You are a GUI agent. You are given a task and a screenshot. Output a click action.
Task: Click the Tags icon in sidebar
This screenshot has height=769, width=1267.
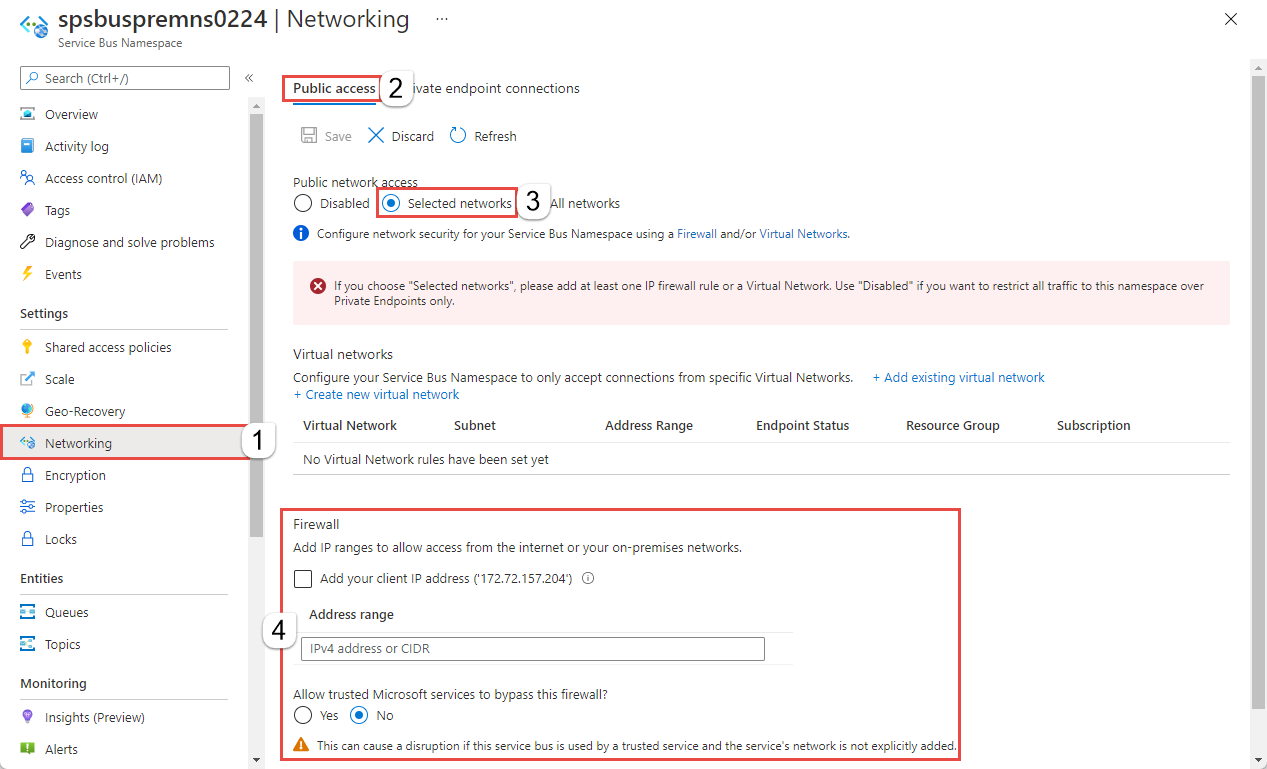click(28, 210)
